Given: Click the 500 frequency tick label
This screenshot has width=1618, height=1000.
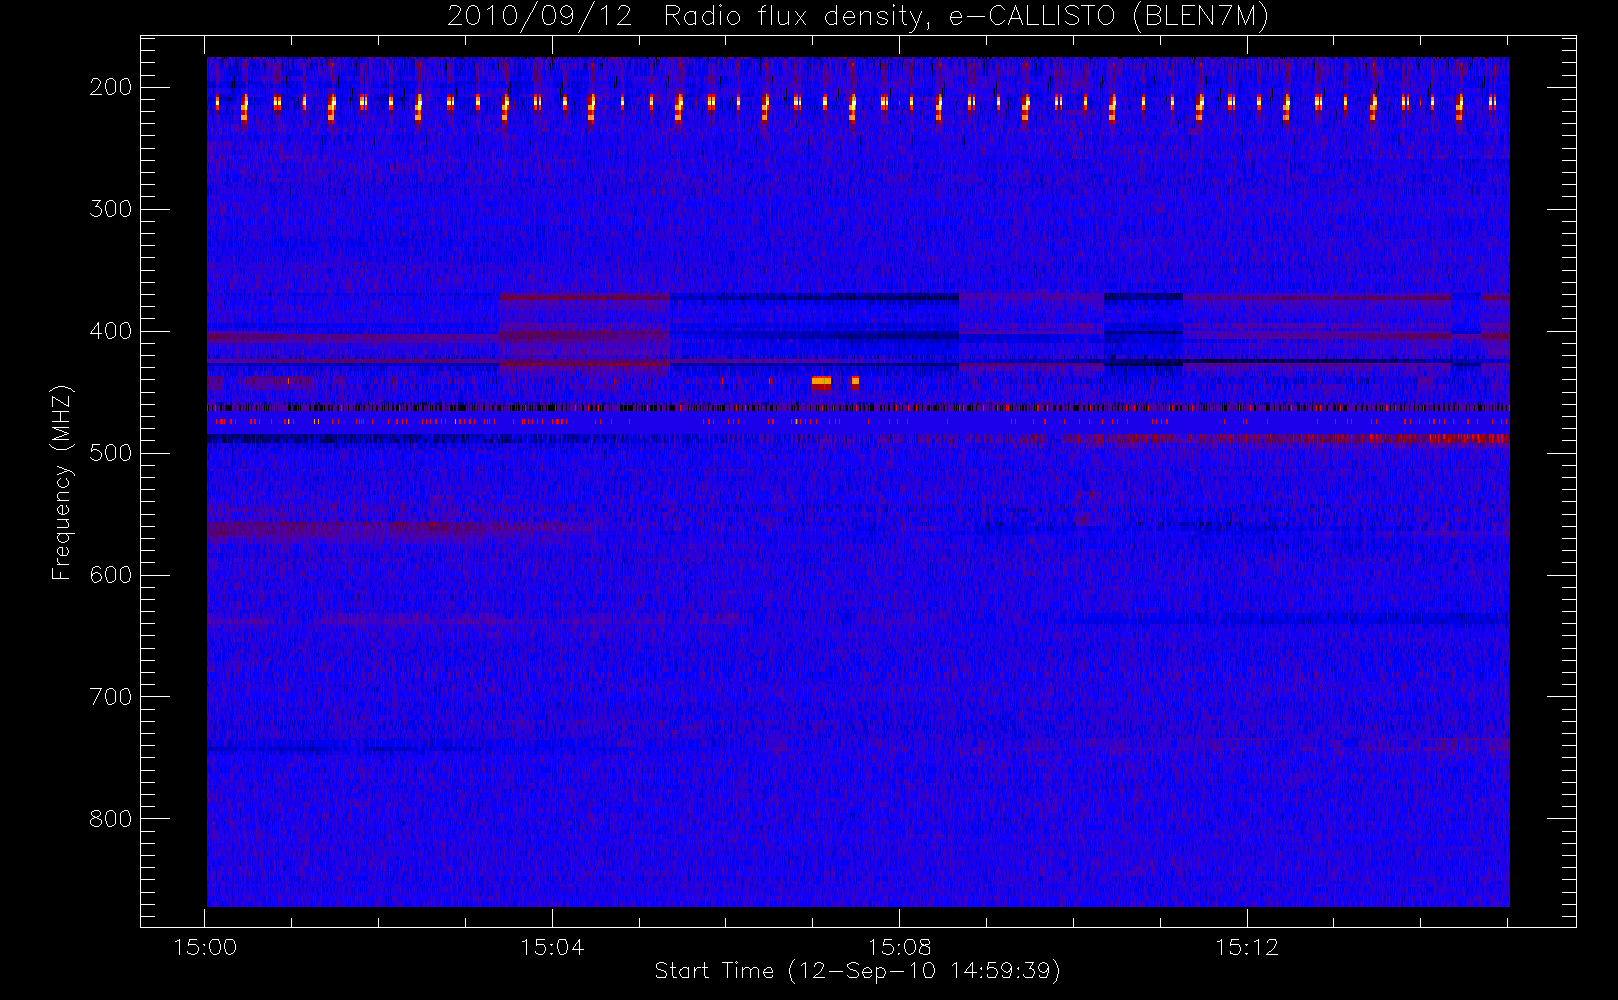Looking at the screenshot, I should click(x=111, y=453).
